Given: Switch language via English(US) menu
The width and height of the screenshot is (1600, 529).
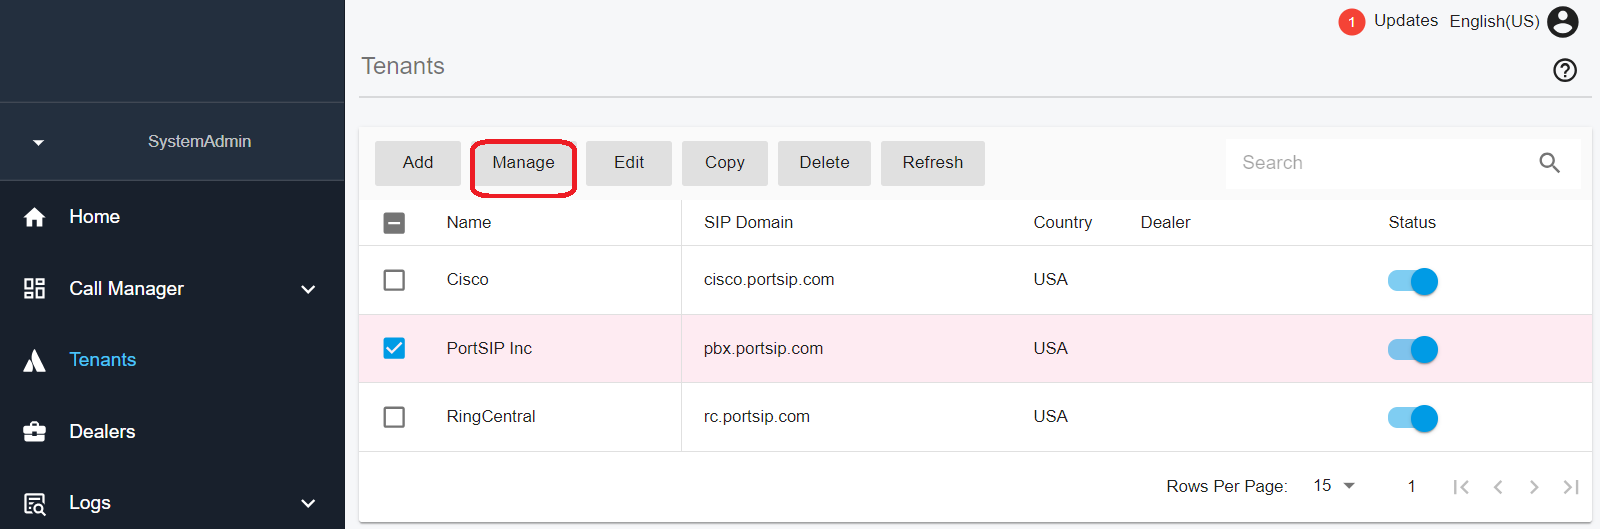Looking at the screenshot, I should click(1494, 21).
